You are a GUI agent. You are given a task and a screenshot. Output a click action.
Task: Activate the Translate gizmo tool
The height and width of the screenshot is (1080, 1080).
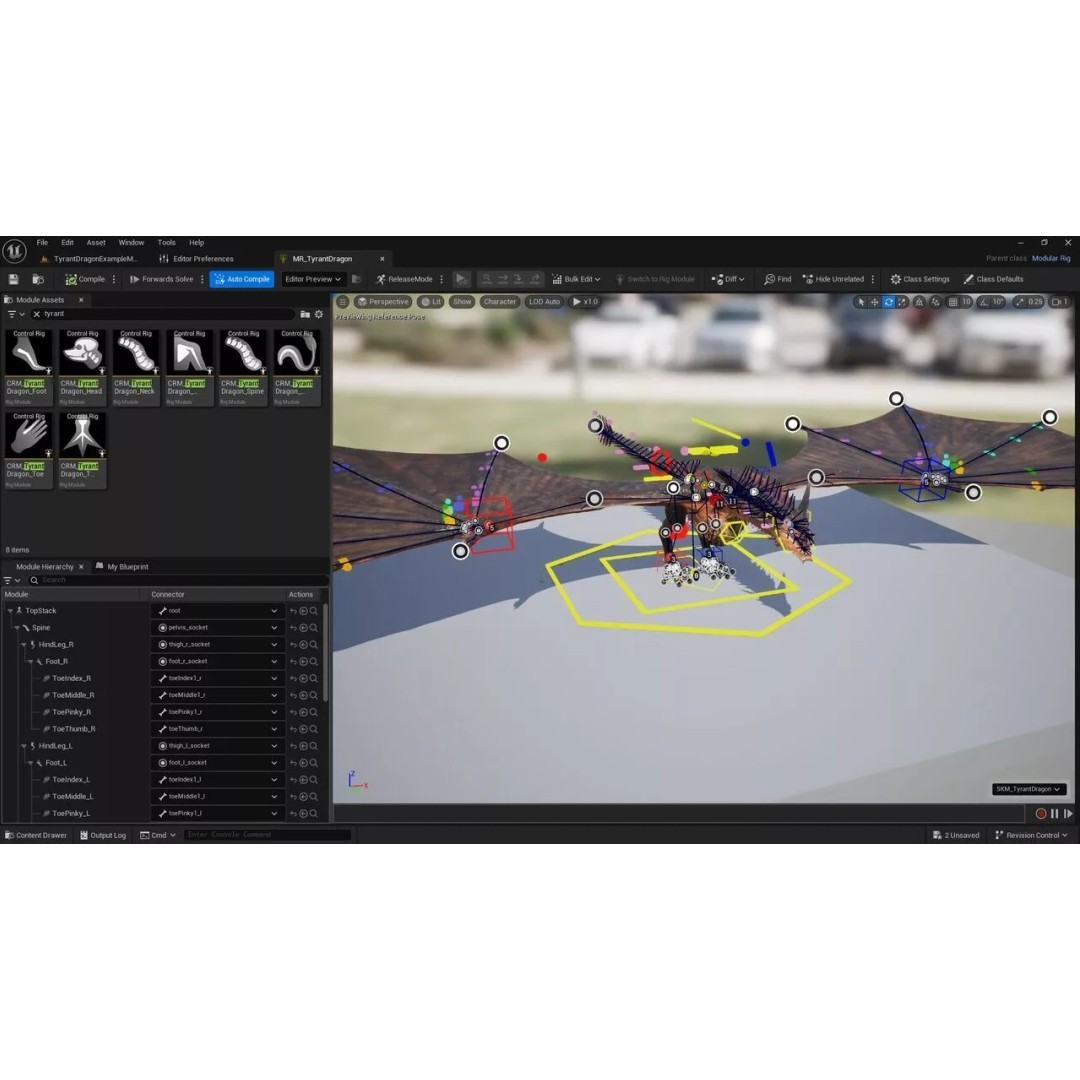click(874, 302)
